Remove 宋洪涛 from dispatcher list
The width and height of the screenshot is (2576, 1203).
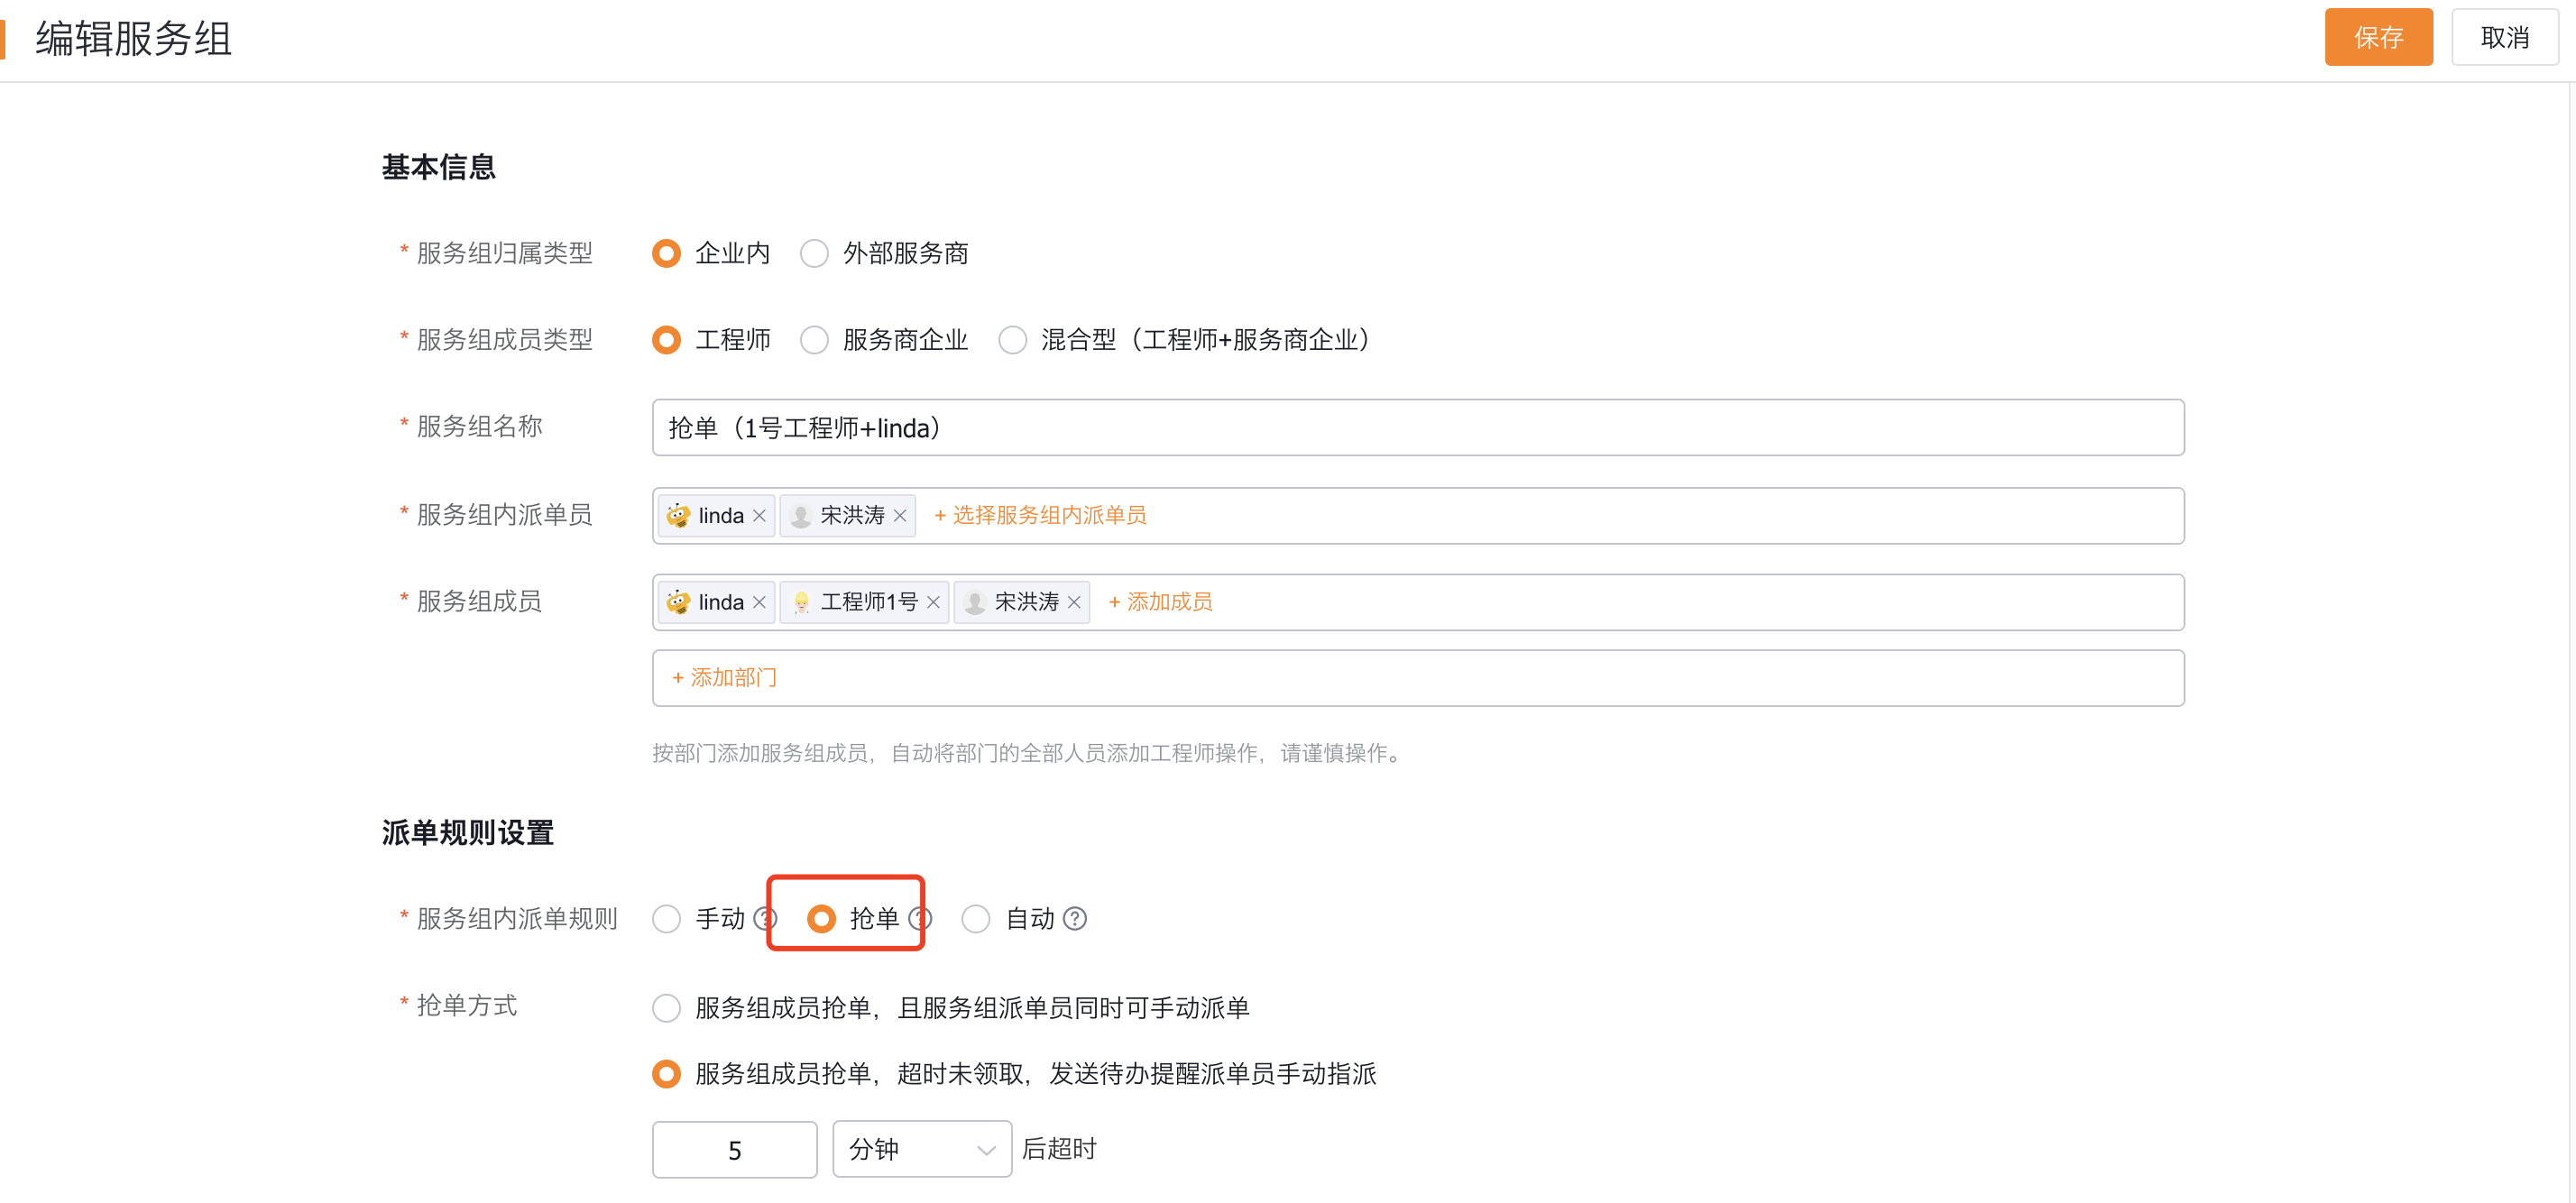tap(900, 516)
